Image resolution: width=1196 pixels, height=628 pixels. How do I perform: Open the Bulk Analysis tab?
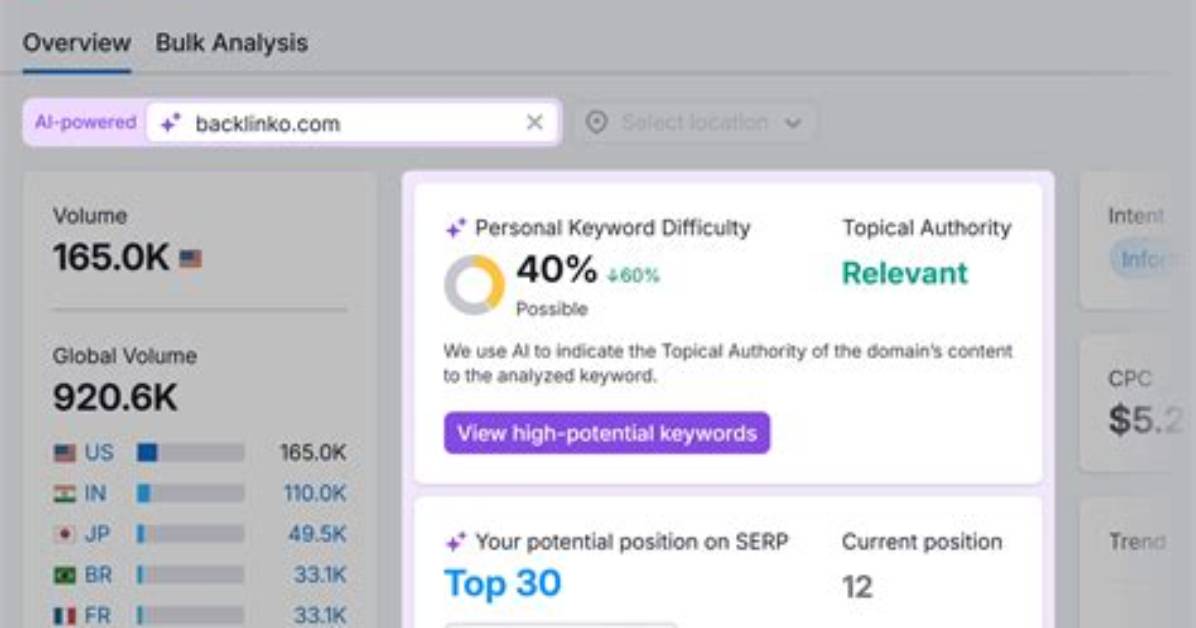[232, 43]
